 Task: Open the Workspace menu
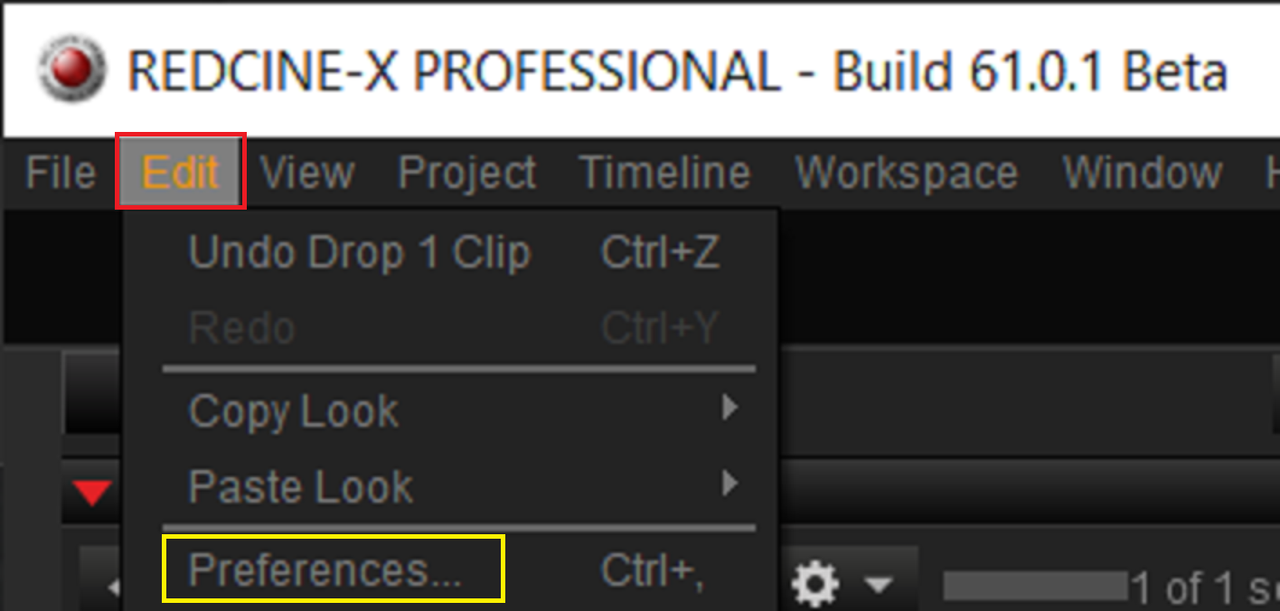click(906, 173)
